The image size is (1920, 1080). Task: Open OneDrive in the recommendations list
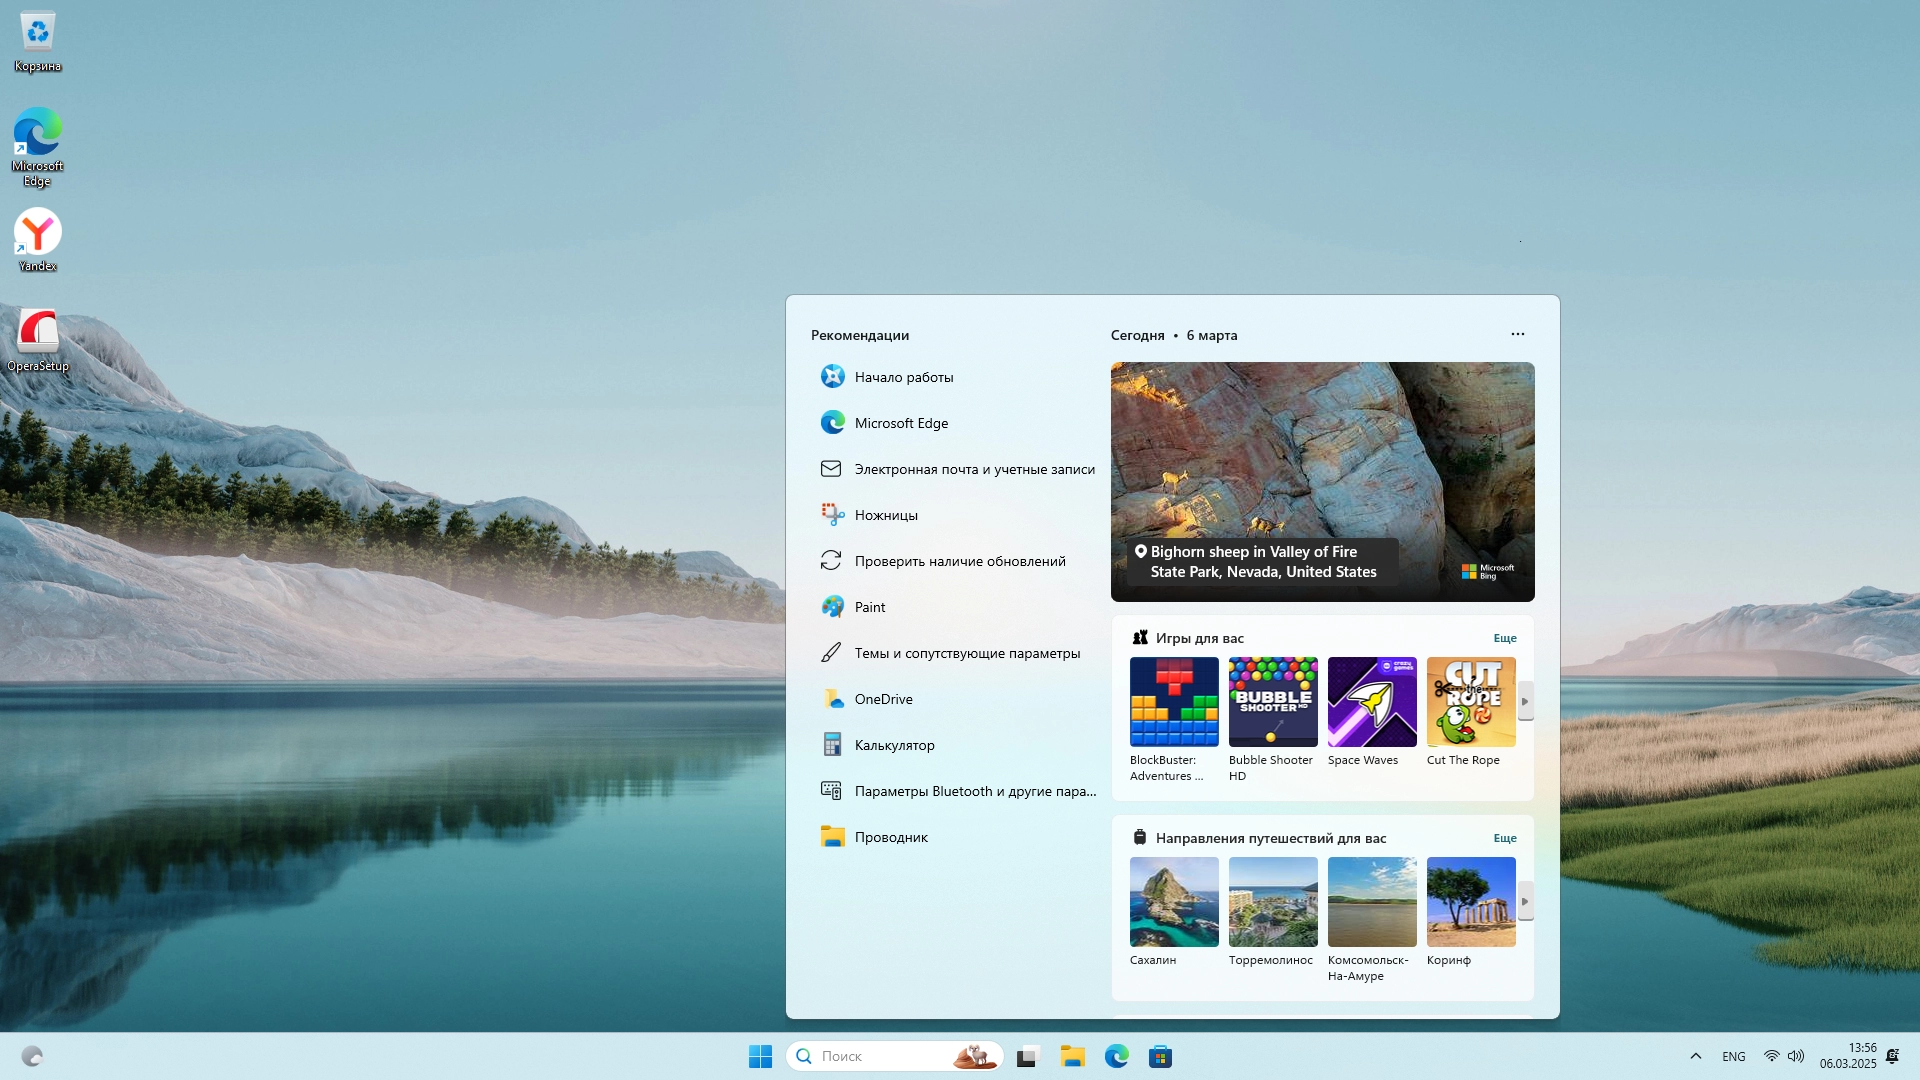[x=882, y=699]
